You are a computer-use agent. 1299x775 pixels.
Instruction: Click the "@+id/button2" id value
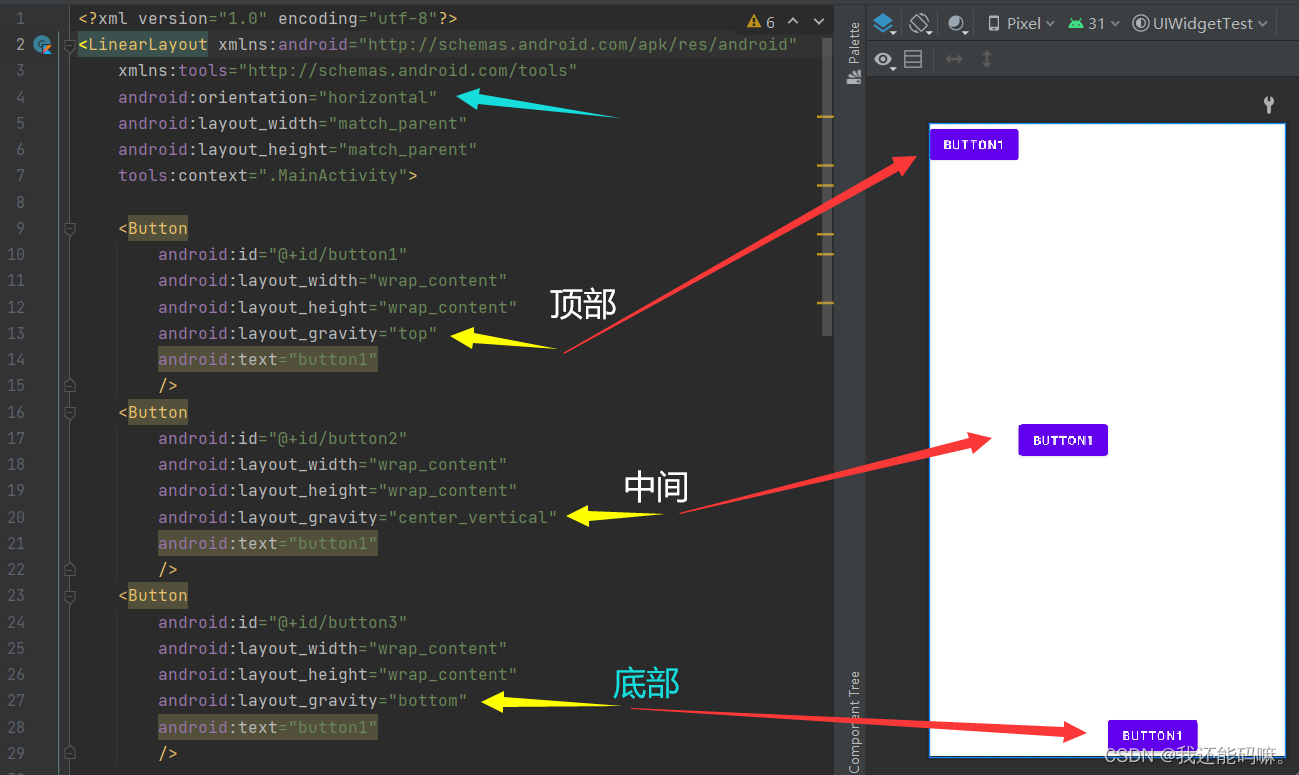pos(338,439)
